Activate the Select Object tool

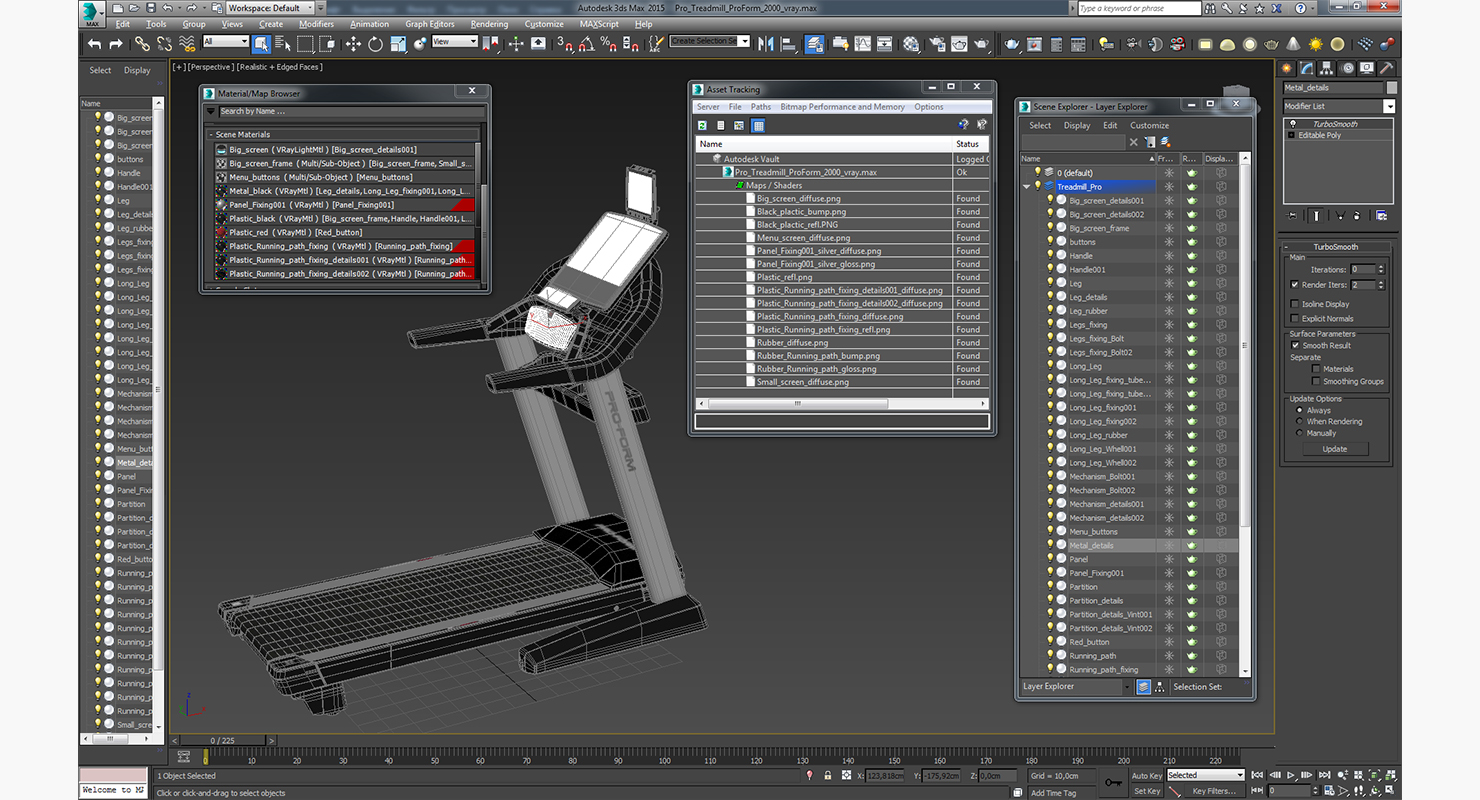coord(261,44)
